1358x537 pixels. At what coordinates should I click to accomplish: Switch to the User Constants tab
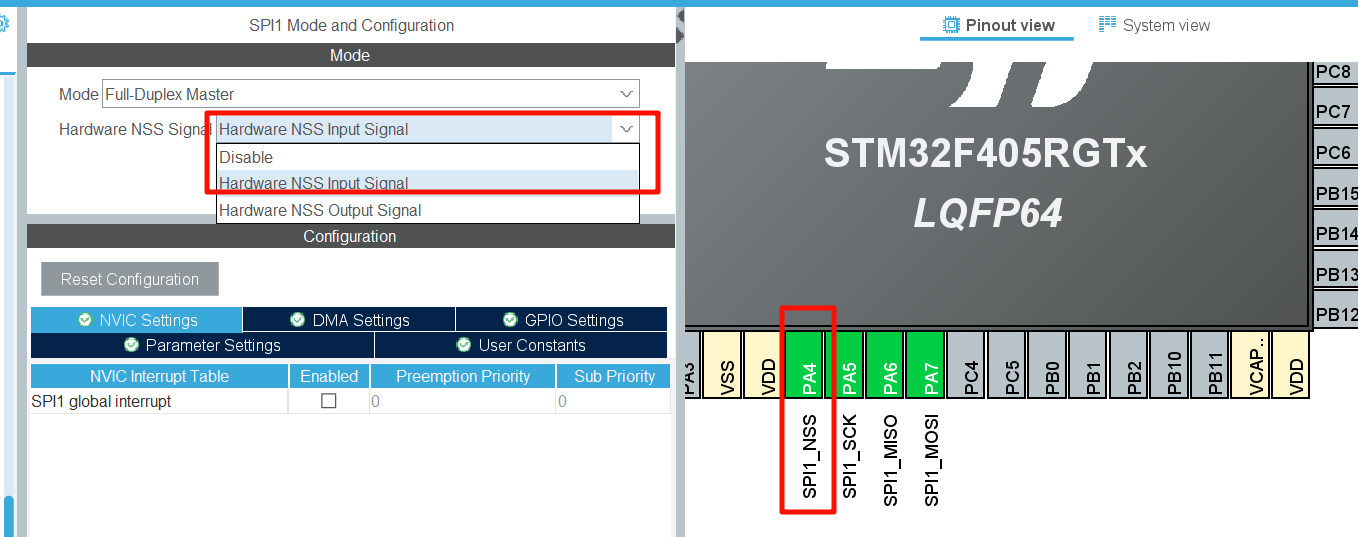pos(521,345)
